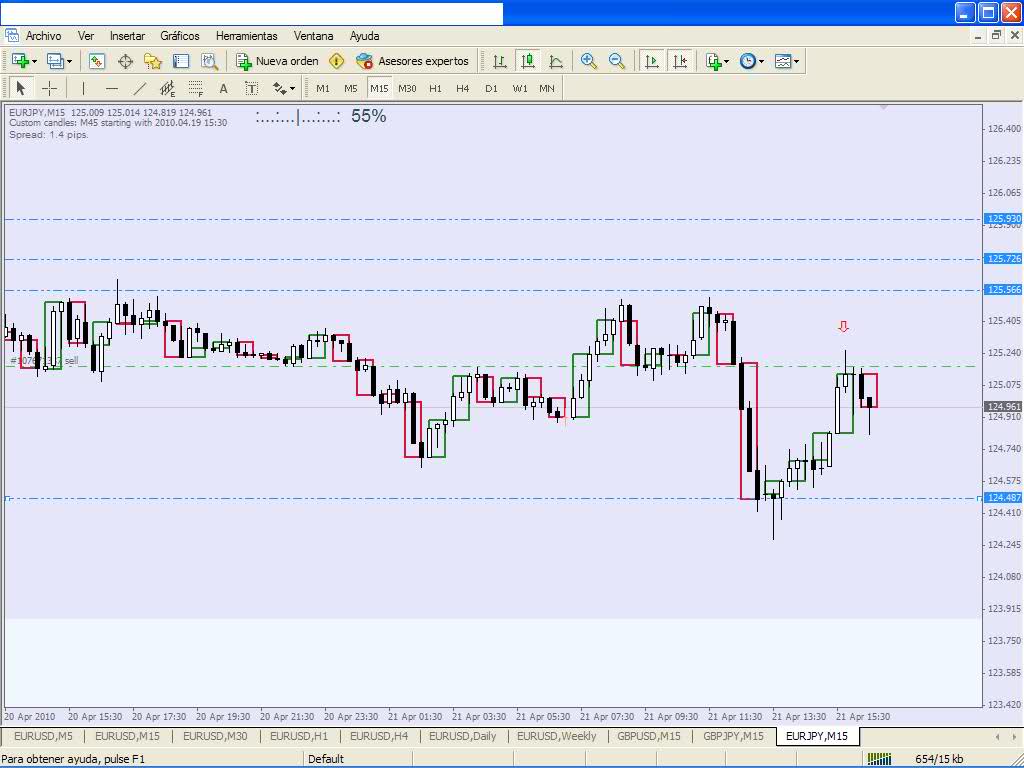Set timeframe to W1

coord(520,88)
